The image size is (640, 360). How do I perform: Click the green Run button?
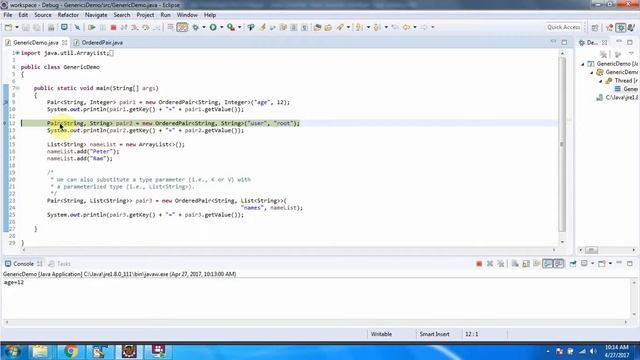213,27
